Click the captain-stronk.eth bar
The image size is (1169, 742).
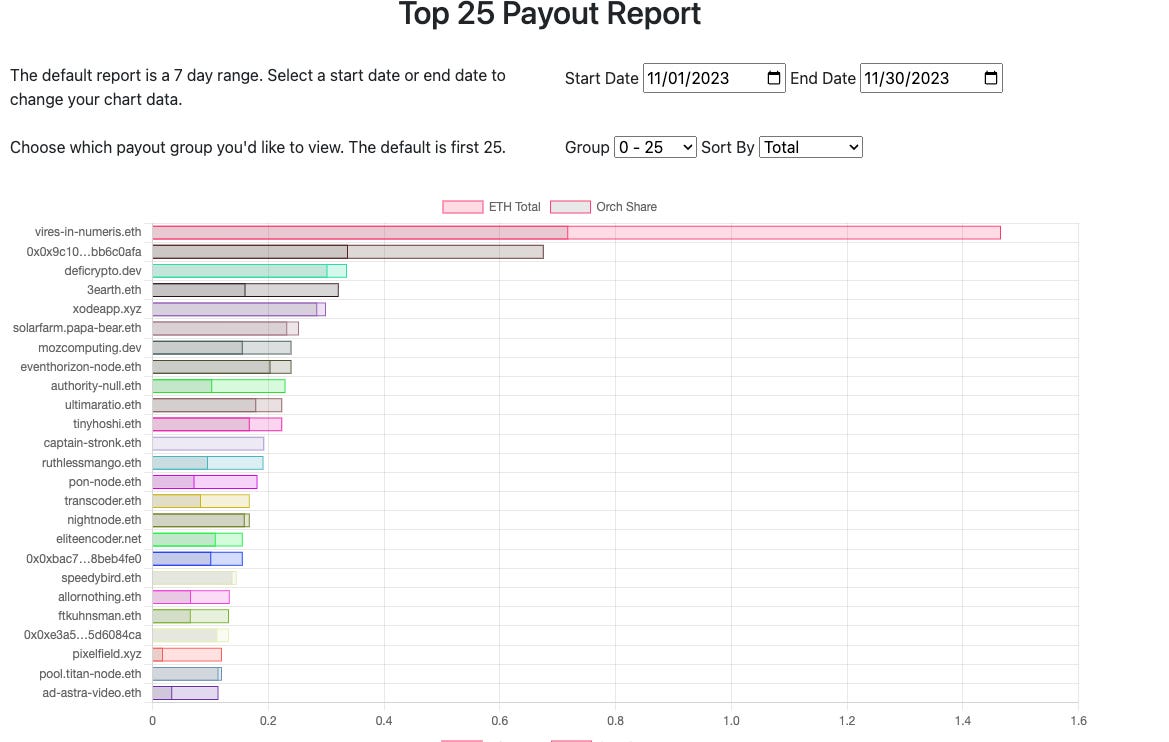pos(208,443)
